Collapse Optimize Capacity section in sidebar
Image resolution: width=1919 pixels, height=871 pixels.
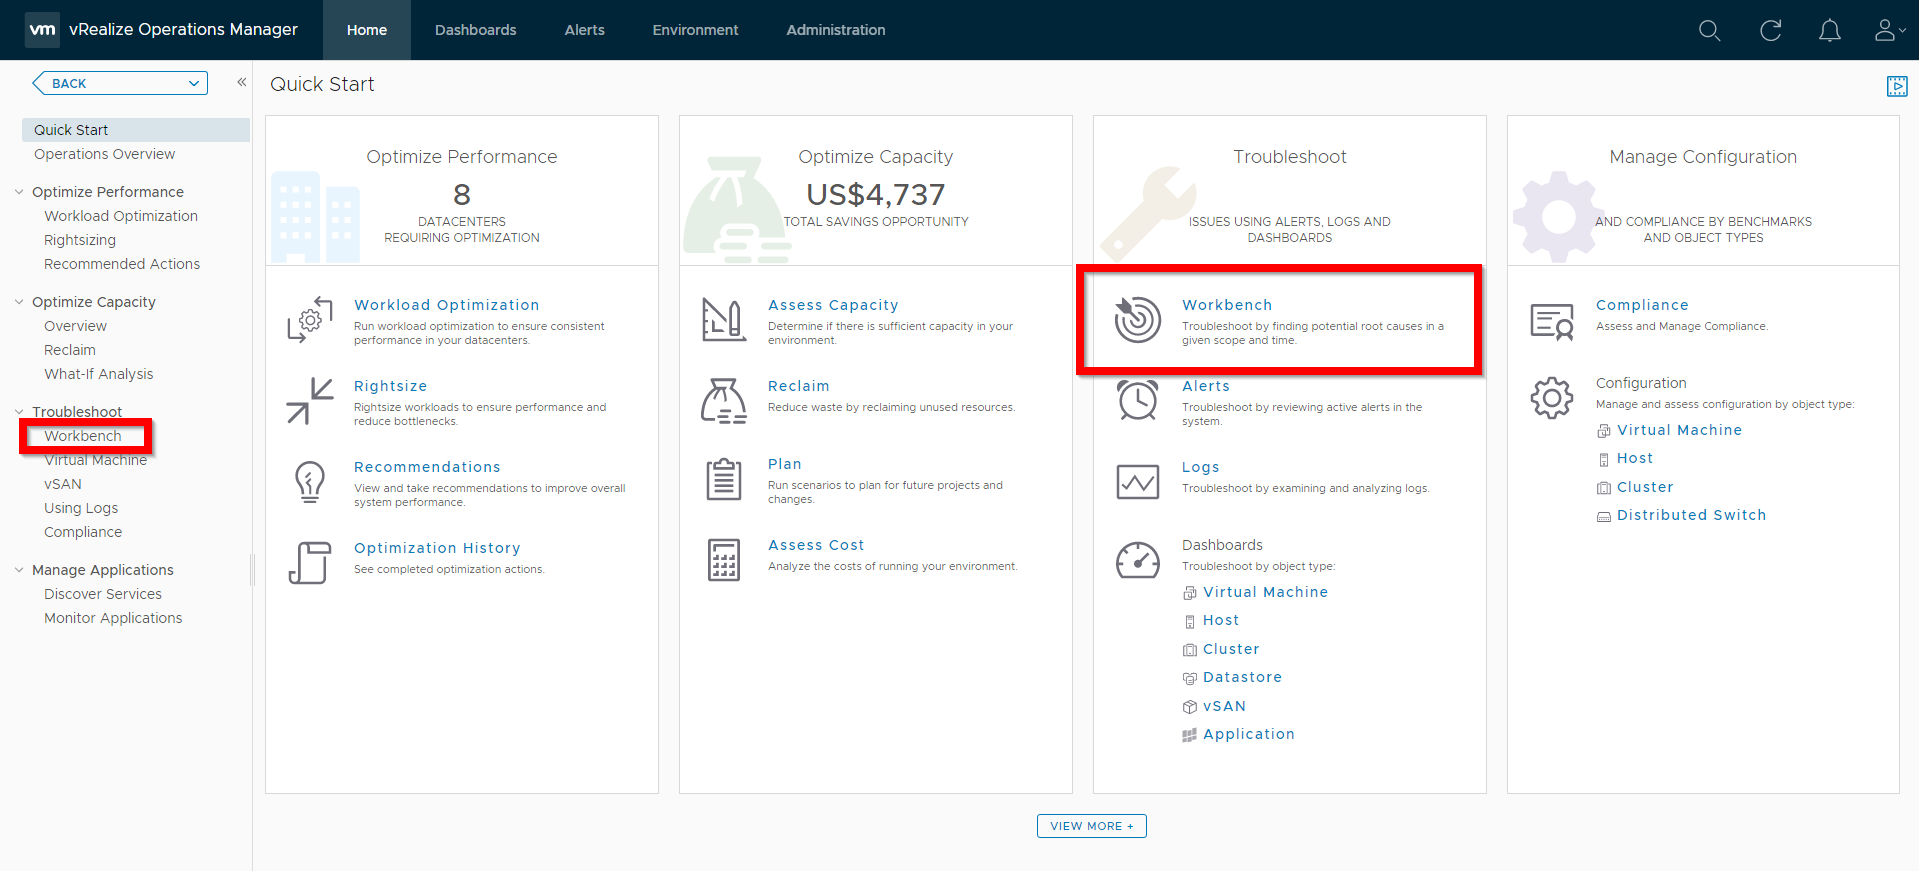19,301
